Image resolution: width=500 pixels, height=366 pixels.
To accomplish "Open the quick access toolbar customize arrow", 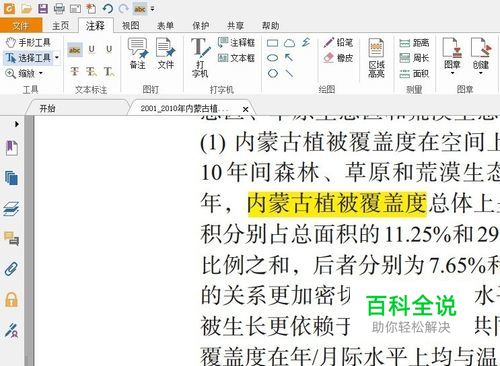I will [x=153, y=9].
